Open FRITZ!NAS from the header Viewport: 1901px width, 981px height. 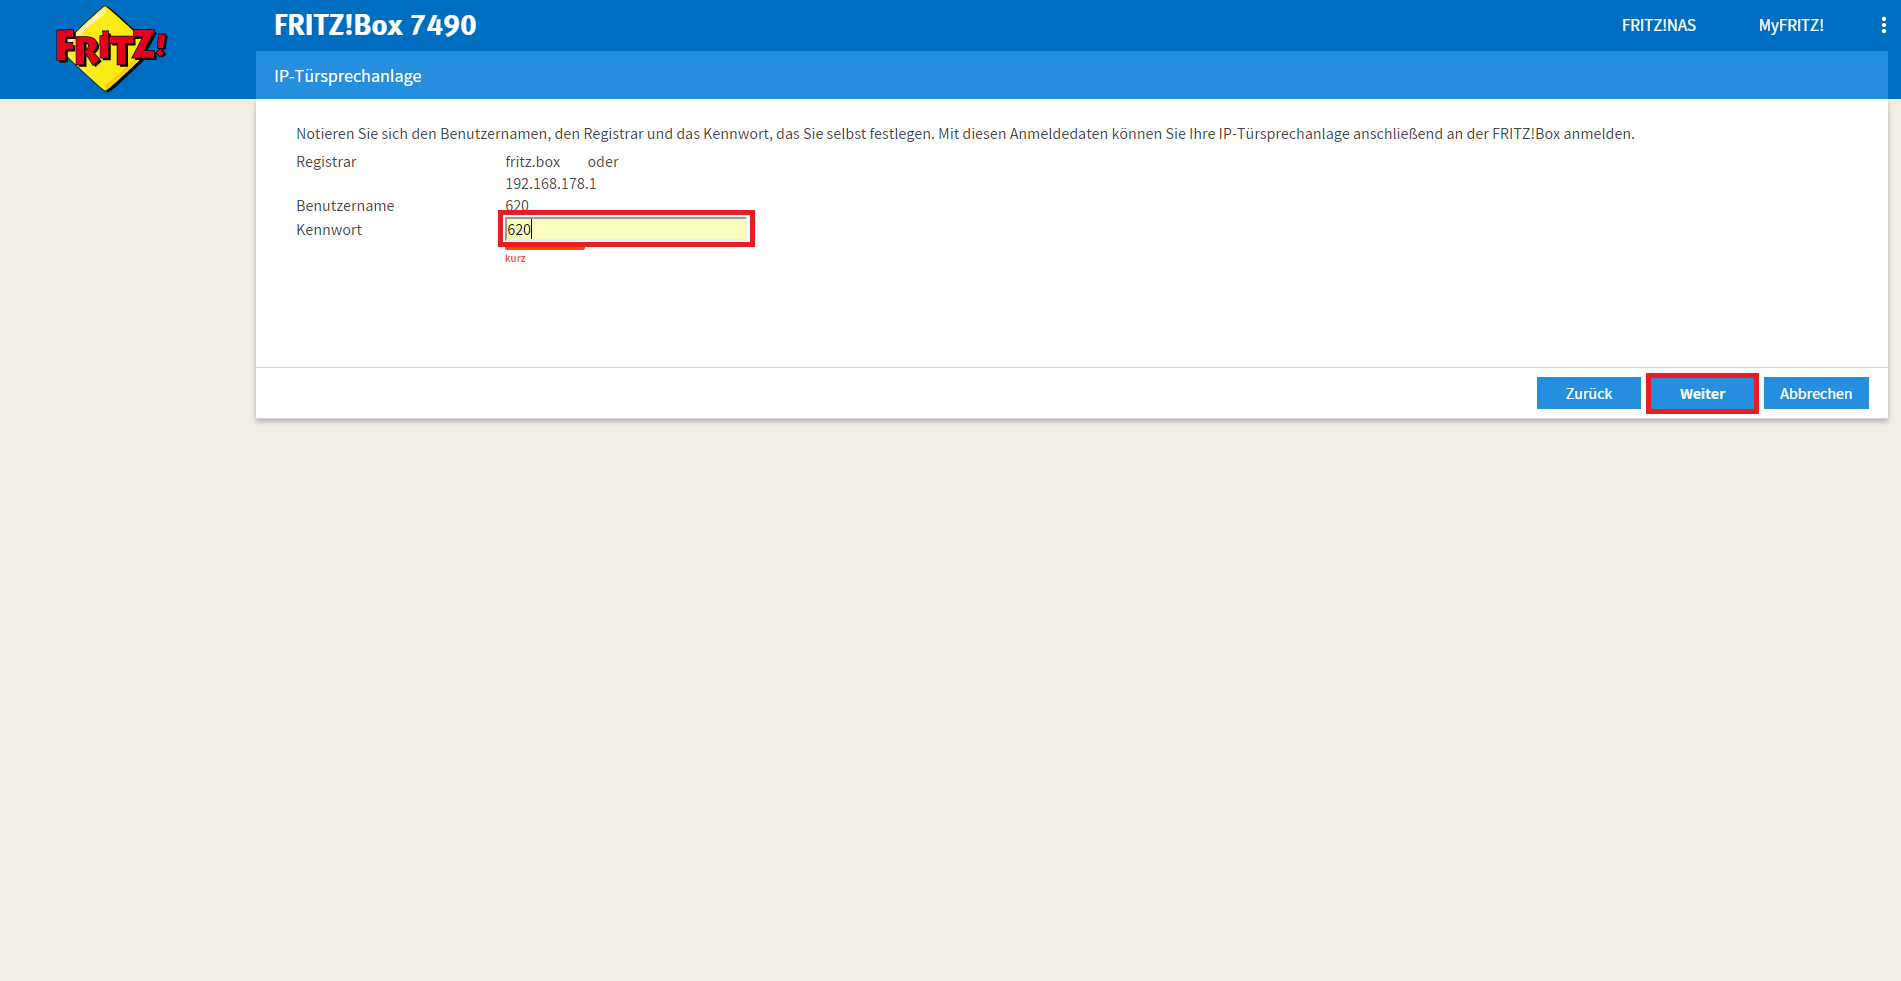click(1658, 26)
